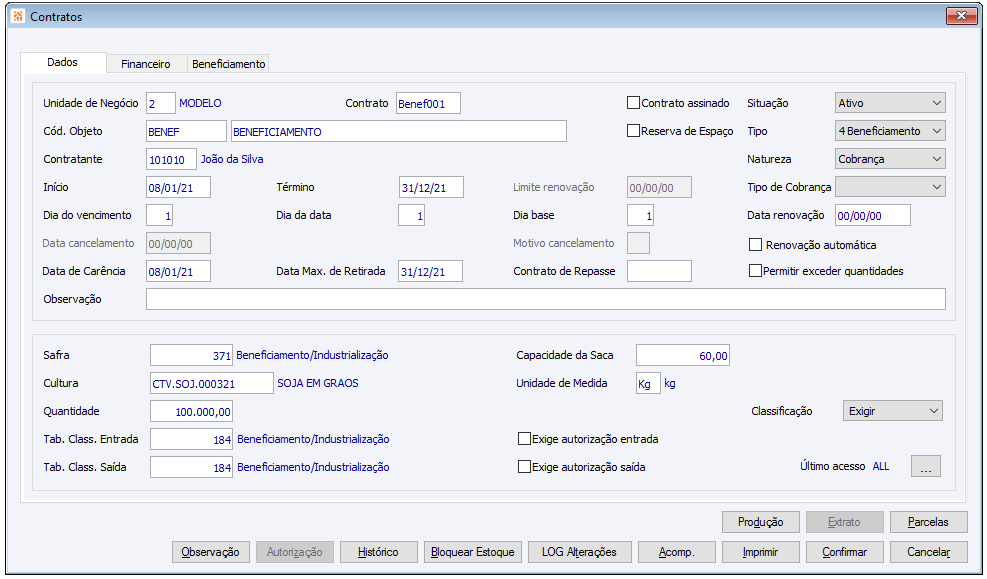Expand the Classificação dropdown
Image resolution: width=987 pixels, height=579 pixels.
pos(891,411)
